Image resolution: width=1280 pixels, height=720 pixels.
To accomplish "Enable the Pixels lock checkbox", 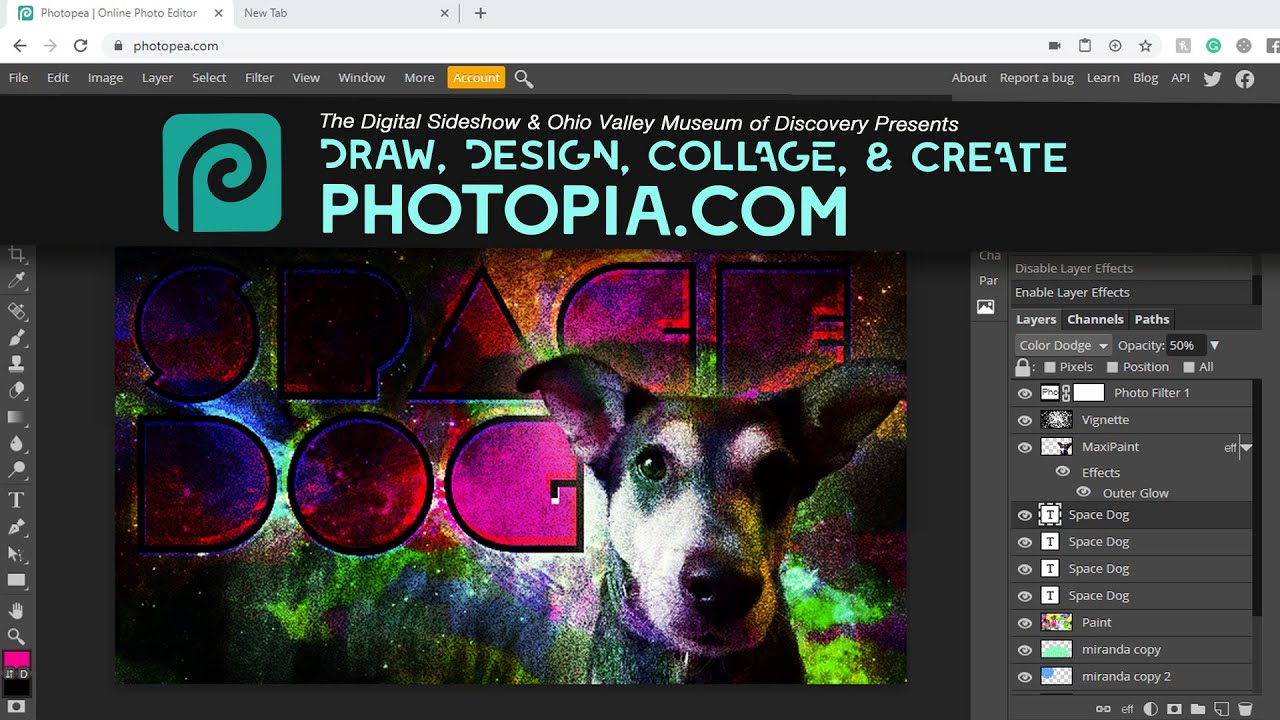I will (1049, 367).
